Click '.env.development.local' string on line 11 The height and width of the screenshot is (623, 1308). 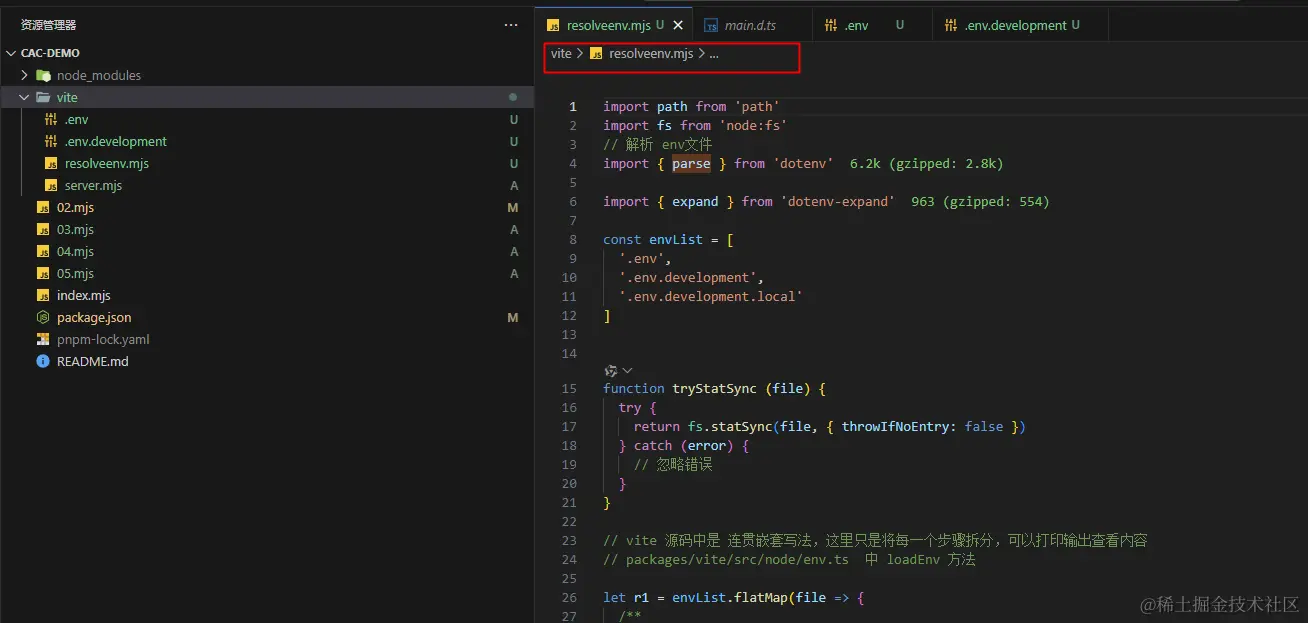click(x=711, y=296)
